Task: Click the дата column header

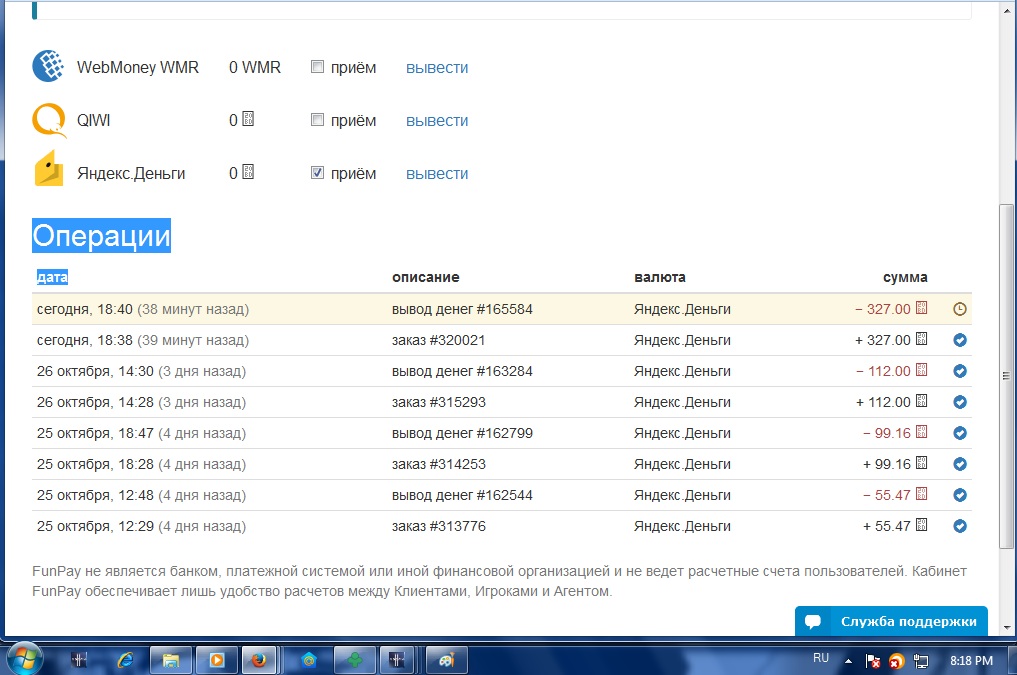Action: point(53,277)
